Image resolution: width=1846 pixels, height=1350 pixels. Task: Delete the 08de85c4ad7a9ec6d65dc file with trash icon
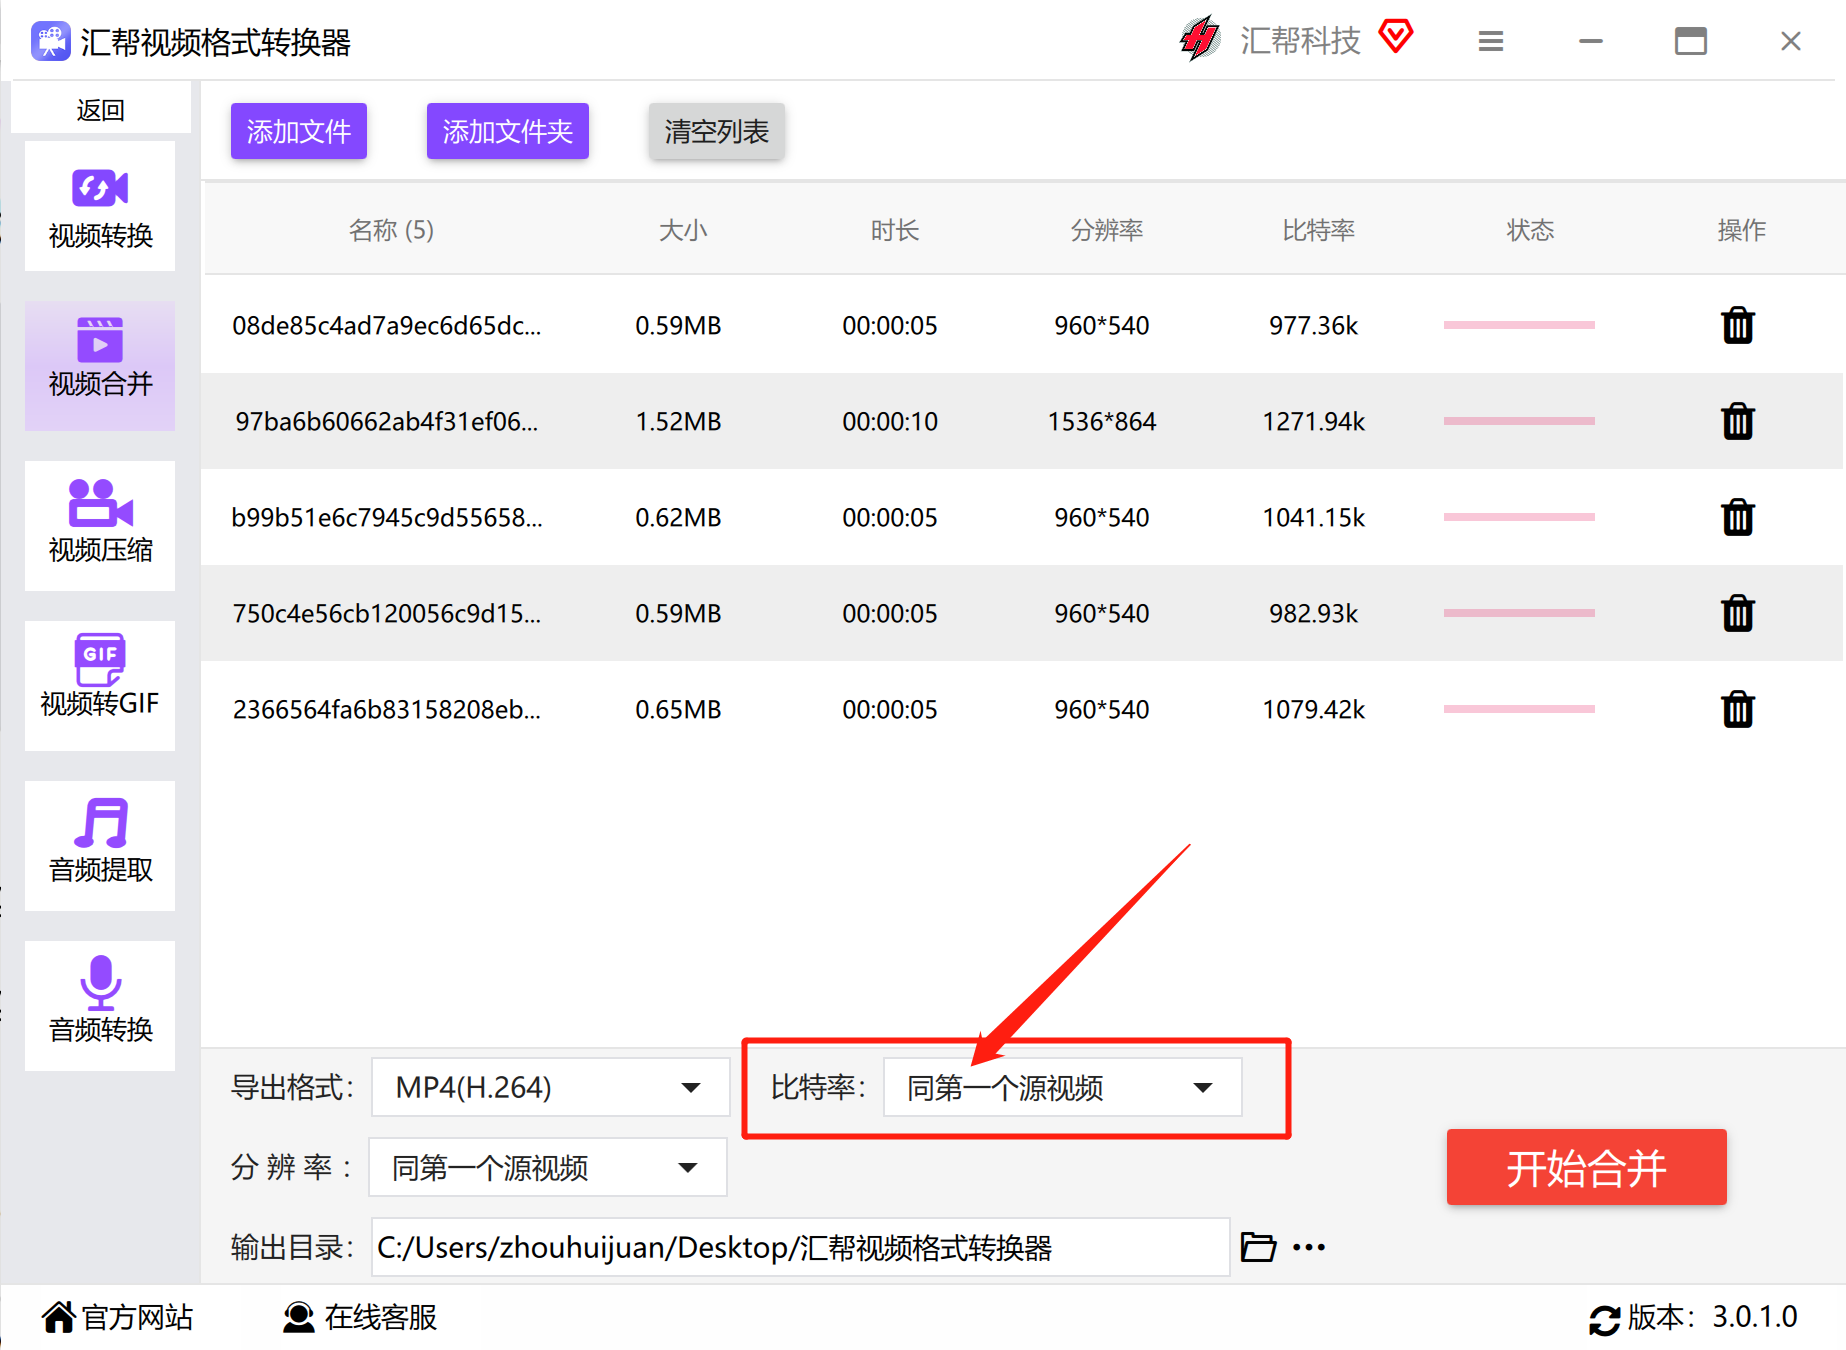(1738, 325)
